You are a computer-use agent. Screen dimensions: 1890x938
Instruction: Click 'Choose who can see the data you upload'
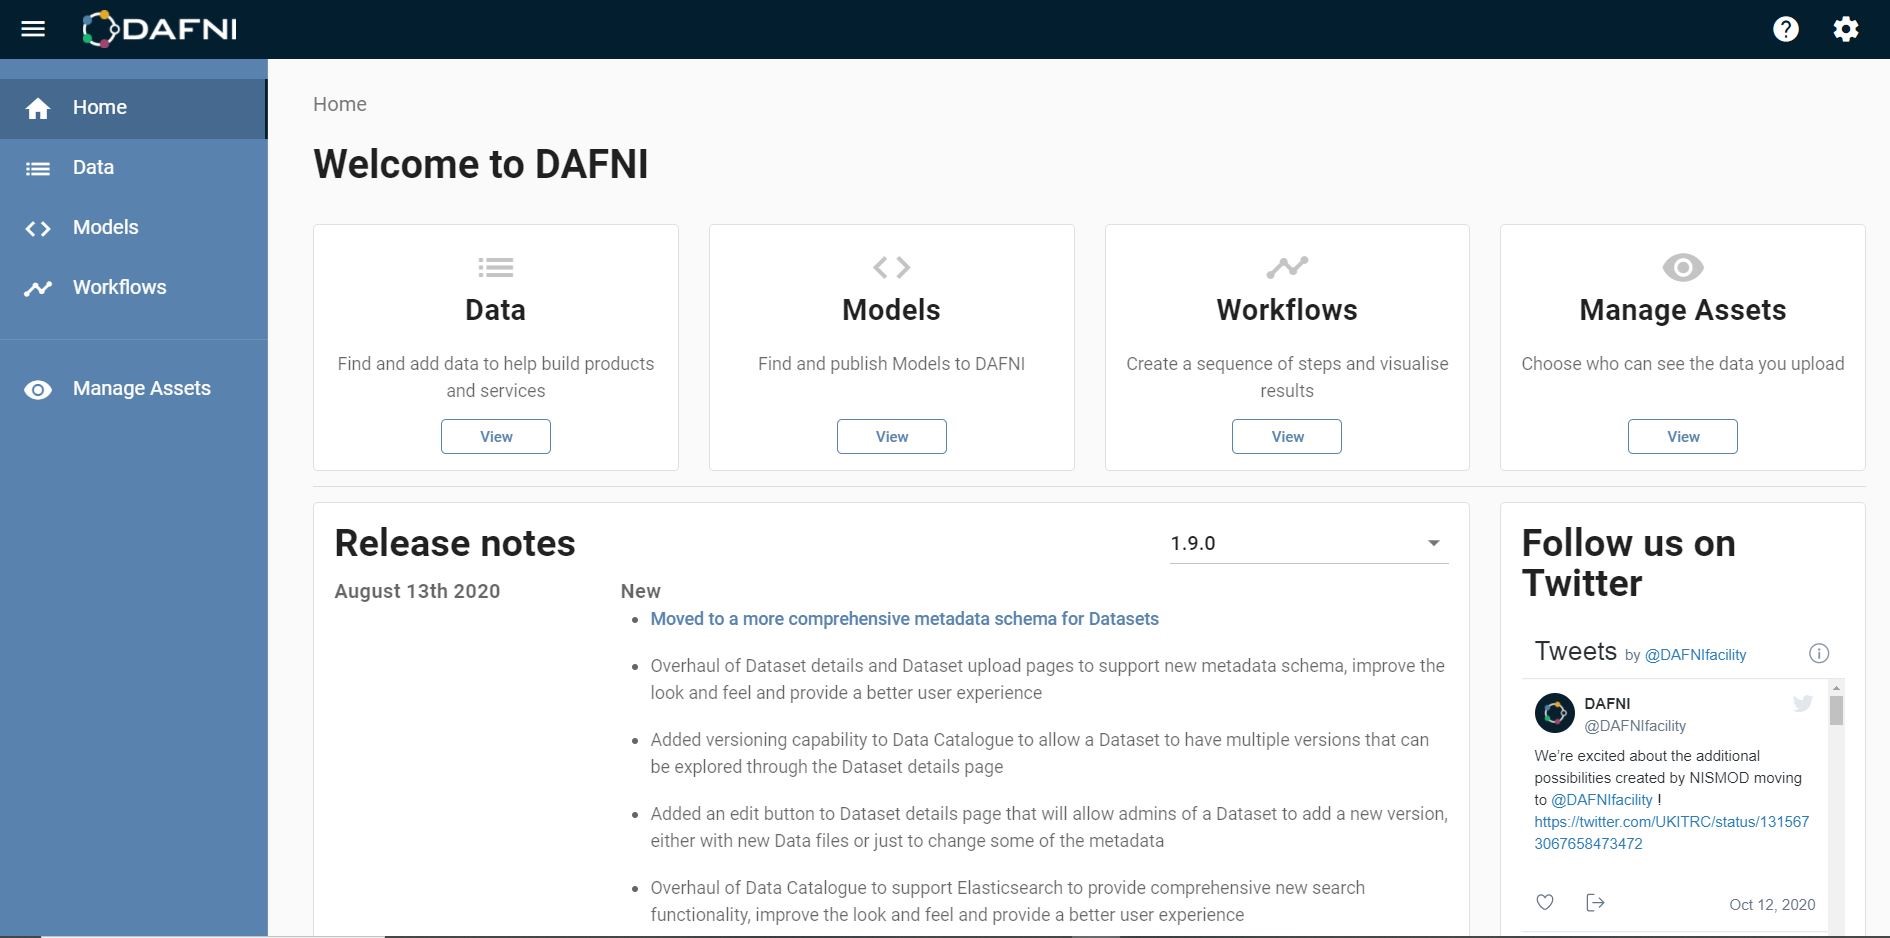1683,364
